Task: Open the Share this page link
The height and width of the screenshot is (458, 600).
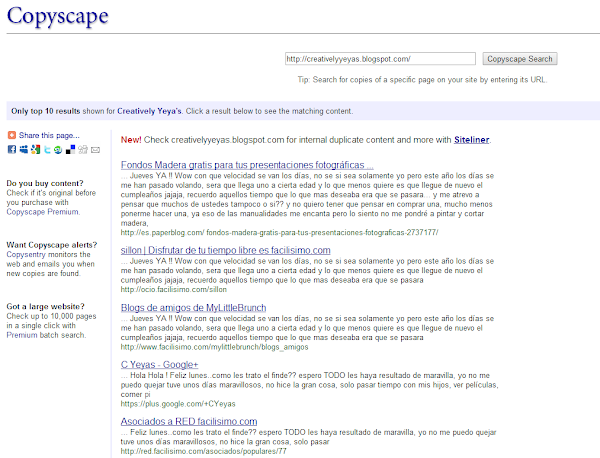Action: (49, 135)
